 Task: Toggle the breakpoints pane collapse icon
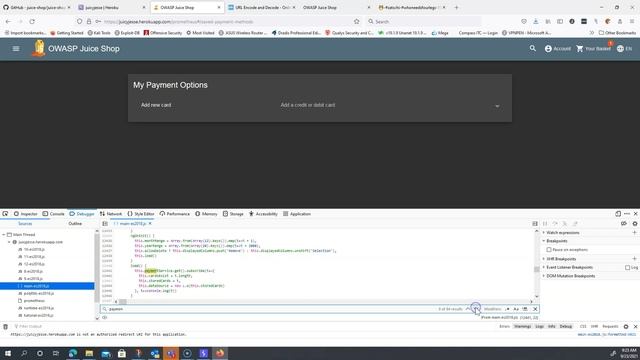pos(535,224)
